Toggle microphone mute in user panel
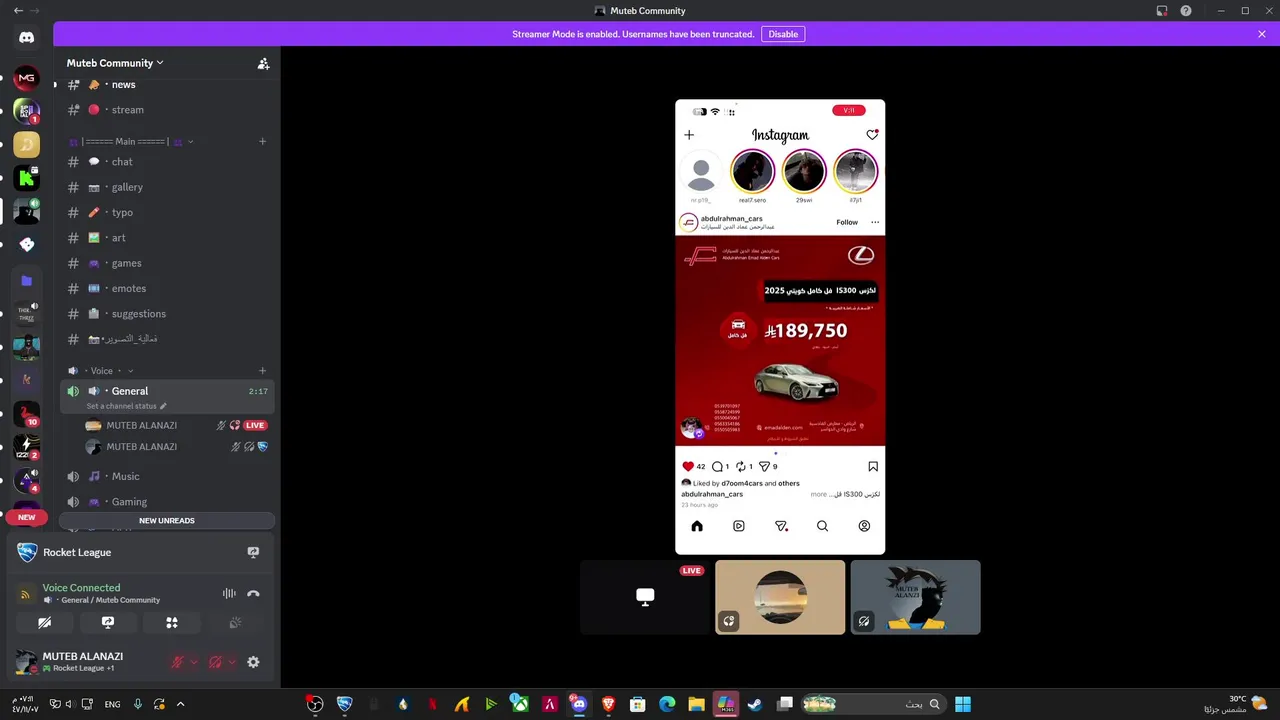1280x720 pixels. coord(177,662)
